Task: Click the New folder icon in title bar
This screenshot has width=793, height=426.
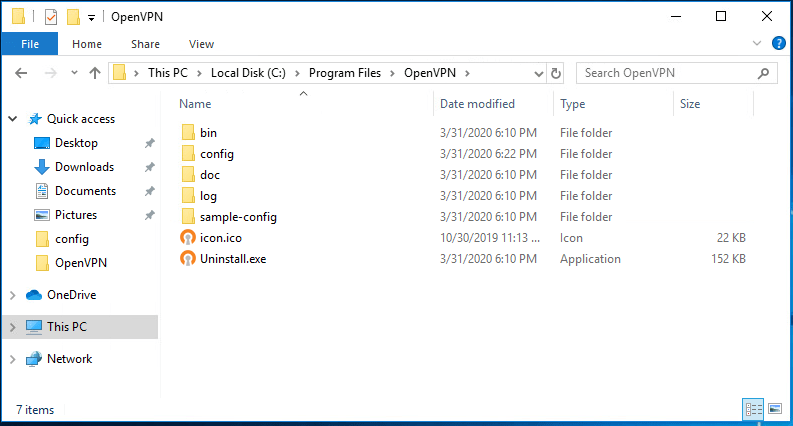Action: tap(74, 17)
